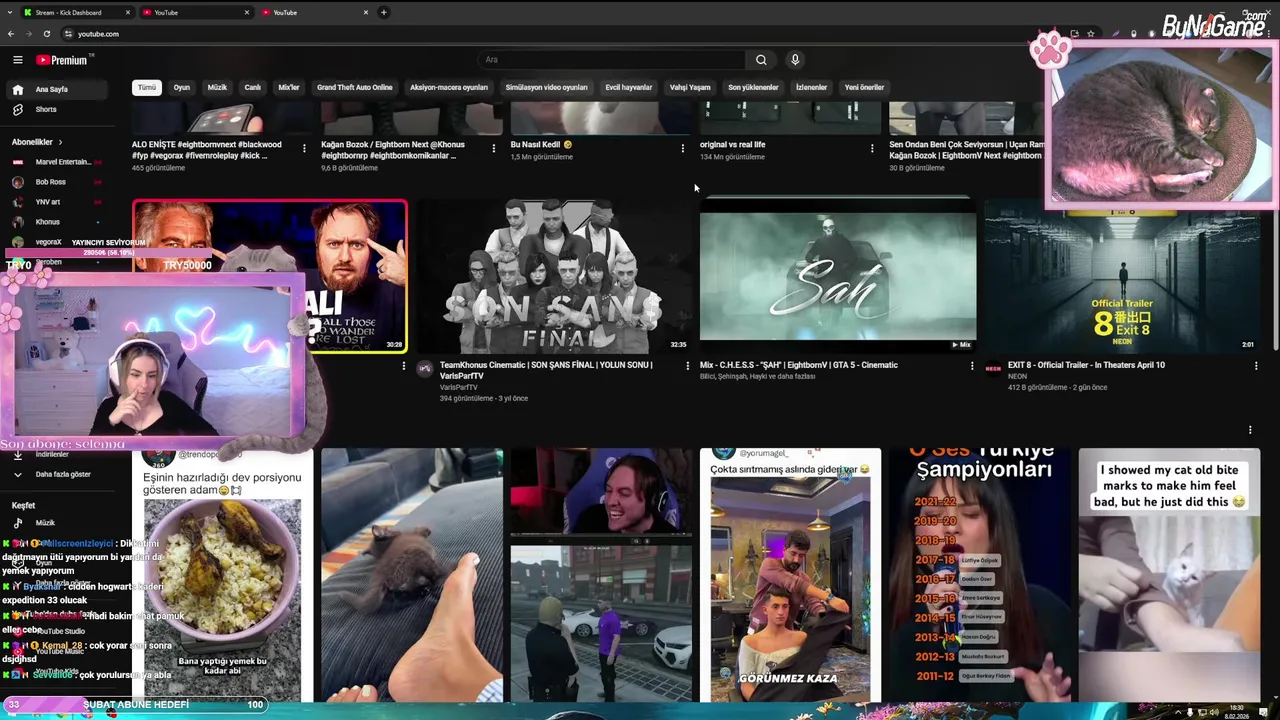
Task: Open EXIT 8 Official Trailer title
Action: point(1086,365)
